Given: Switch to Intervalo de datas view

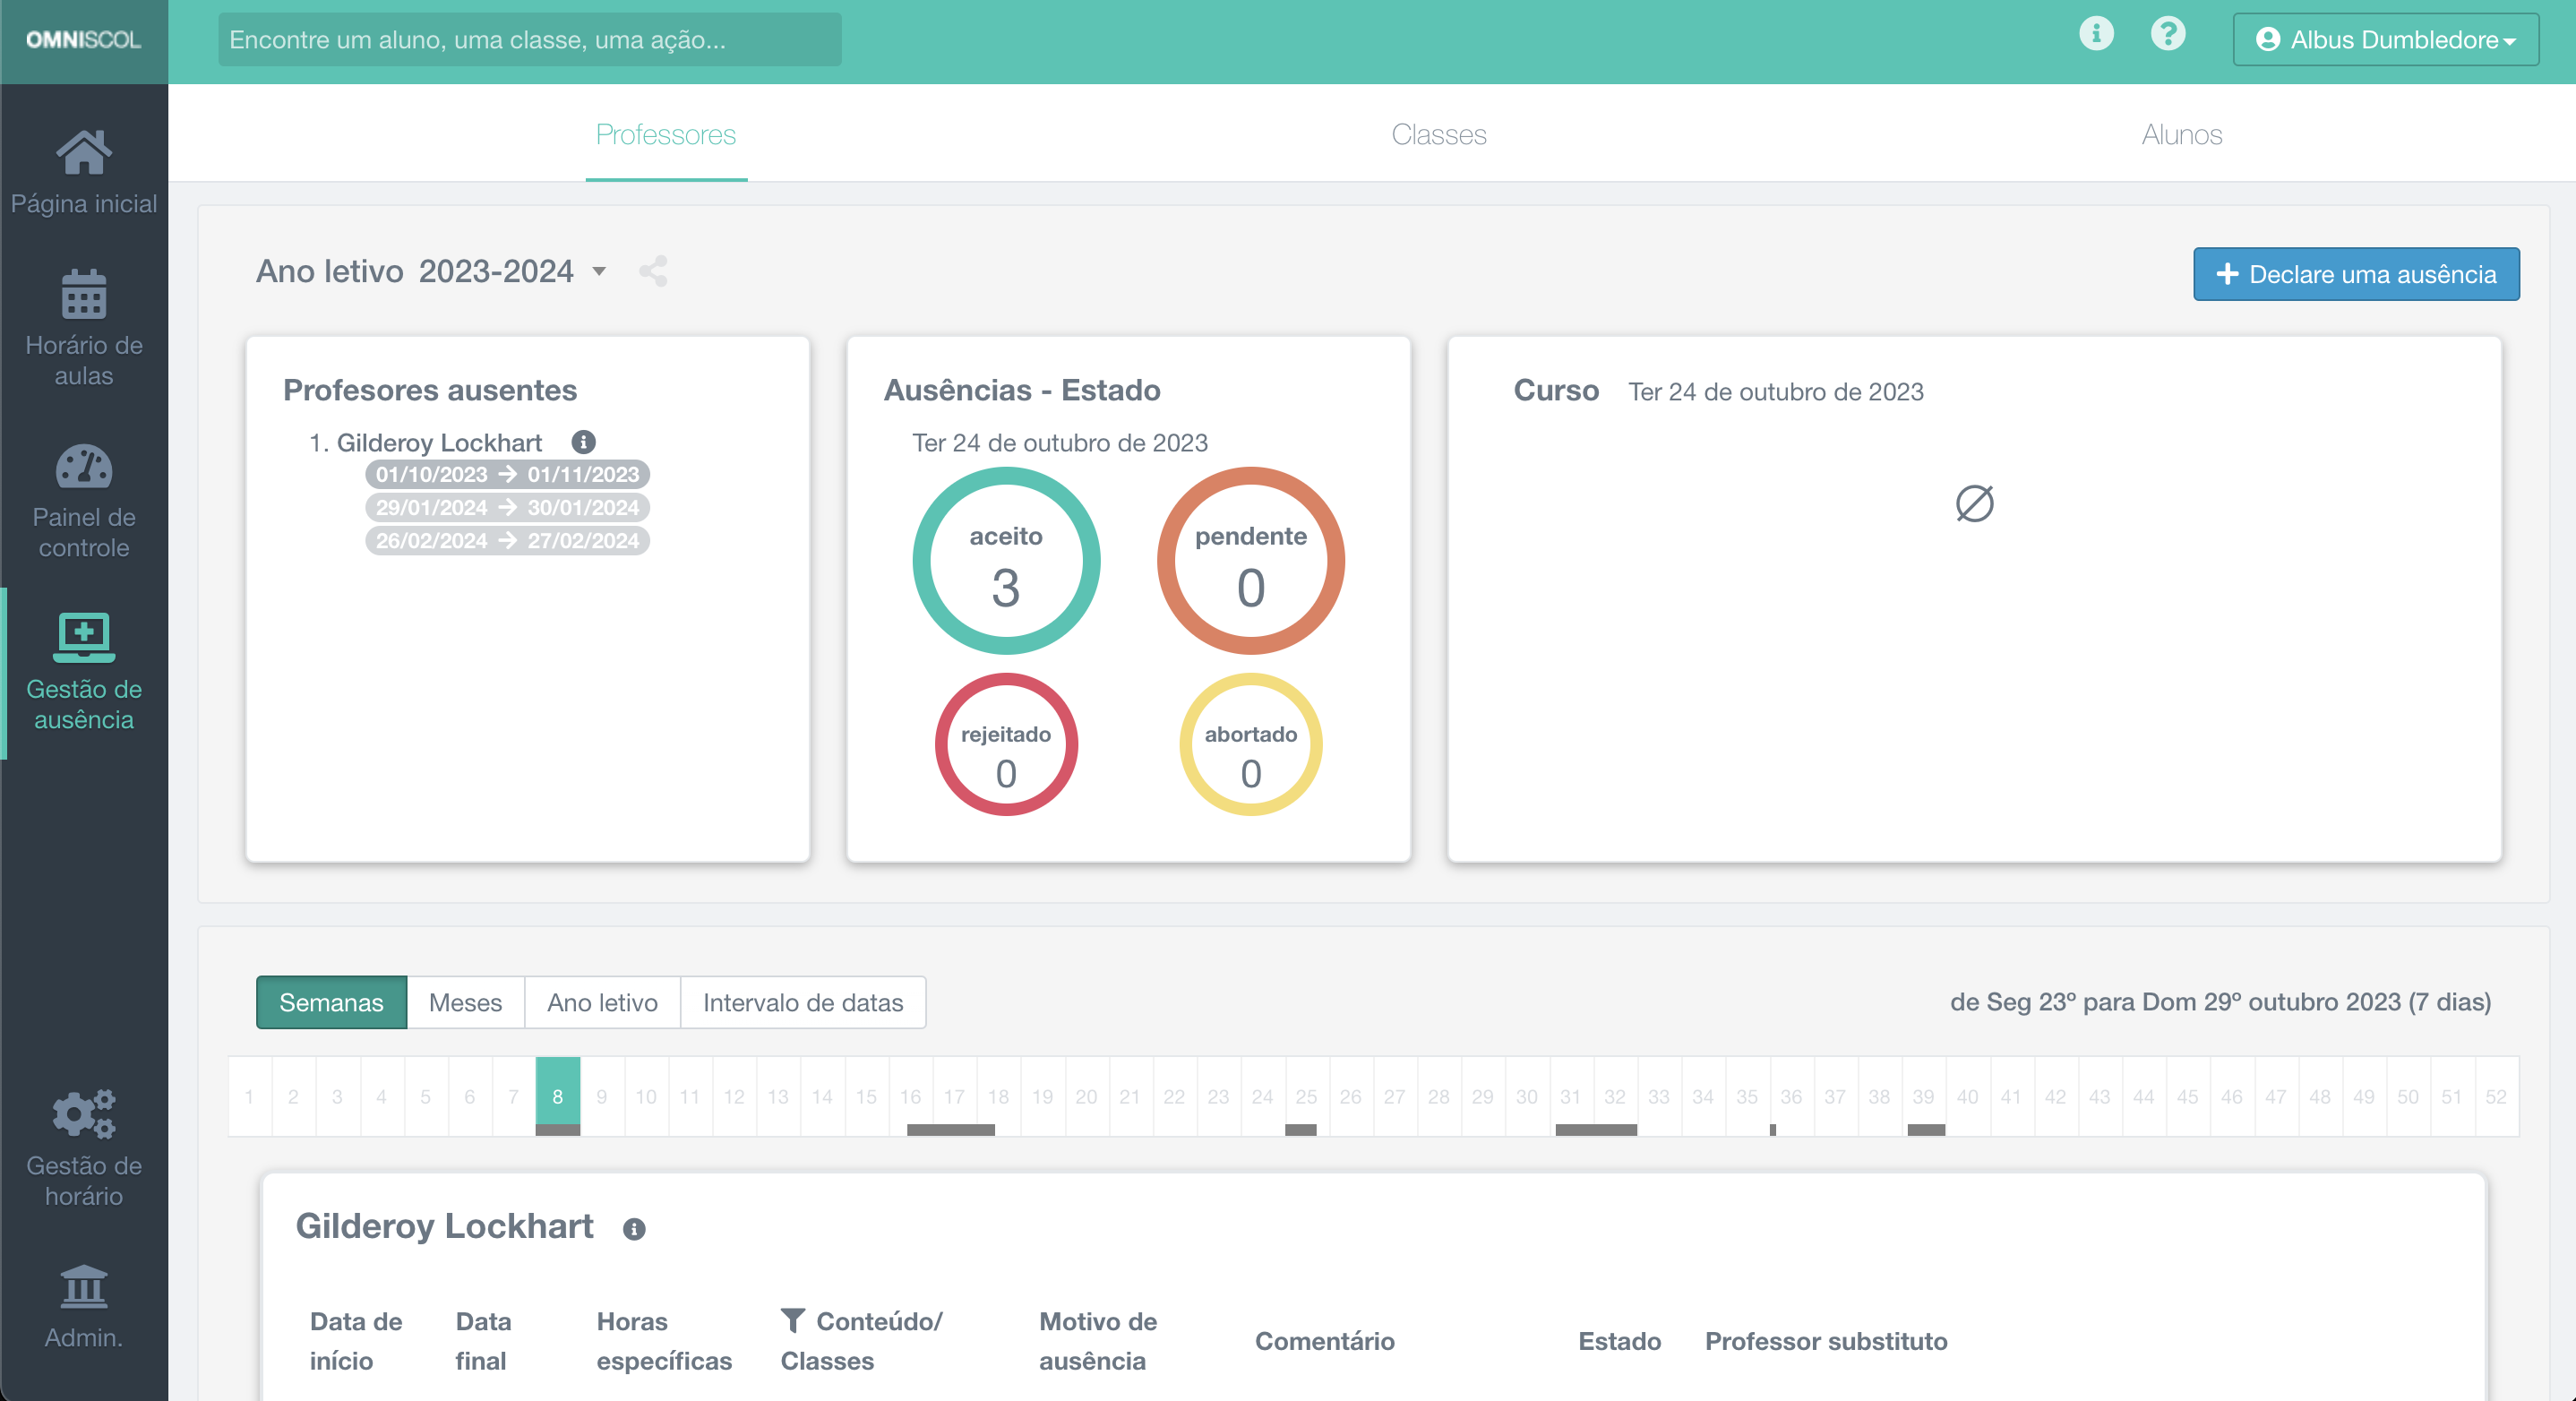Looking at the screenshot, I should [x=802, y=1002].
